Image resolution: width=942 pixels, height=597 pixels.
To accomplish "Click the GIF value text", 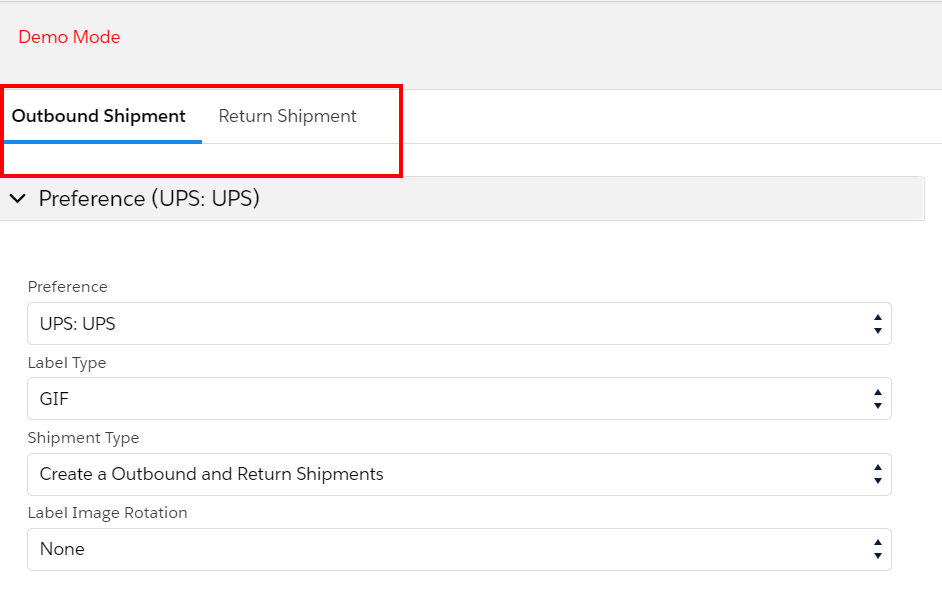I will 54,399.
